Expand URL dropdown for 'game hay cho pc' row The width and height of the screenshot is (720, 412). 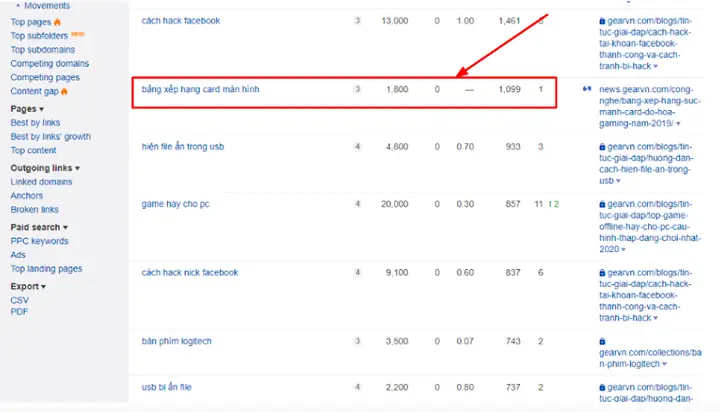tap(623, 250)
